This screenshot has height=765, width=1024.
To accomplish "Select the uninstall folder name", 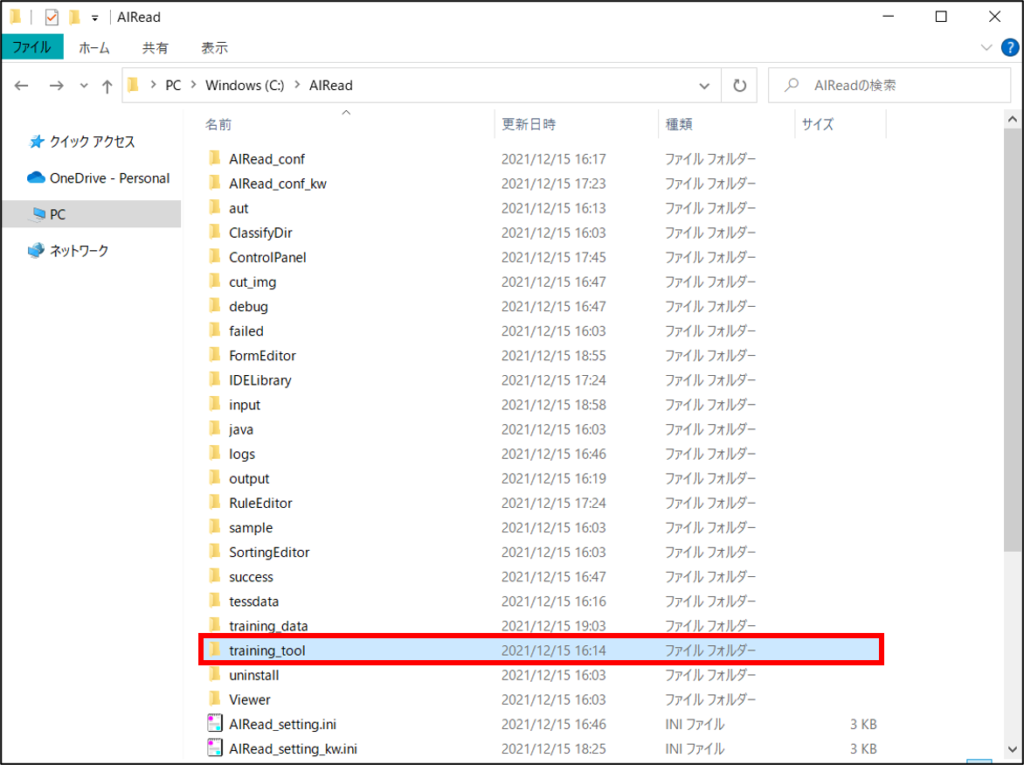I will click(254, 675).
